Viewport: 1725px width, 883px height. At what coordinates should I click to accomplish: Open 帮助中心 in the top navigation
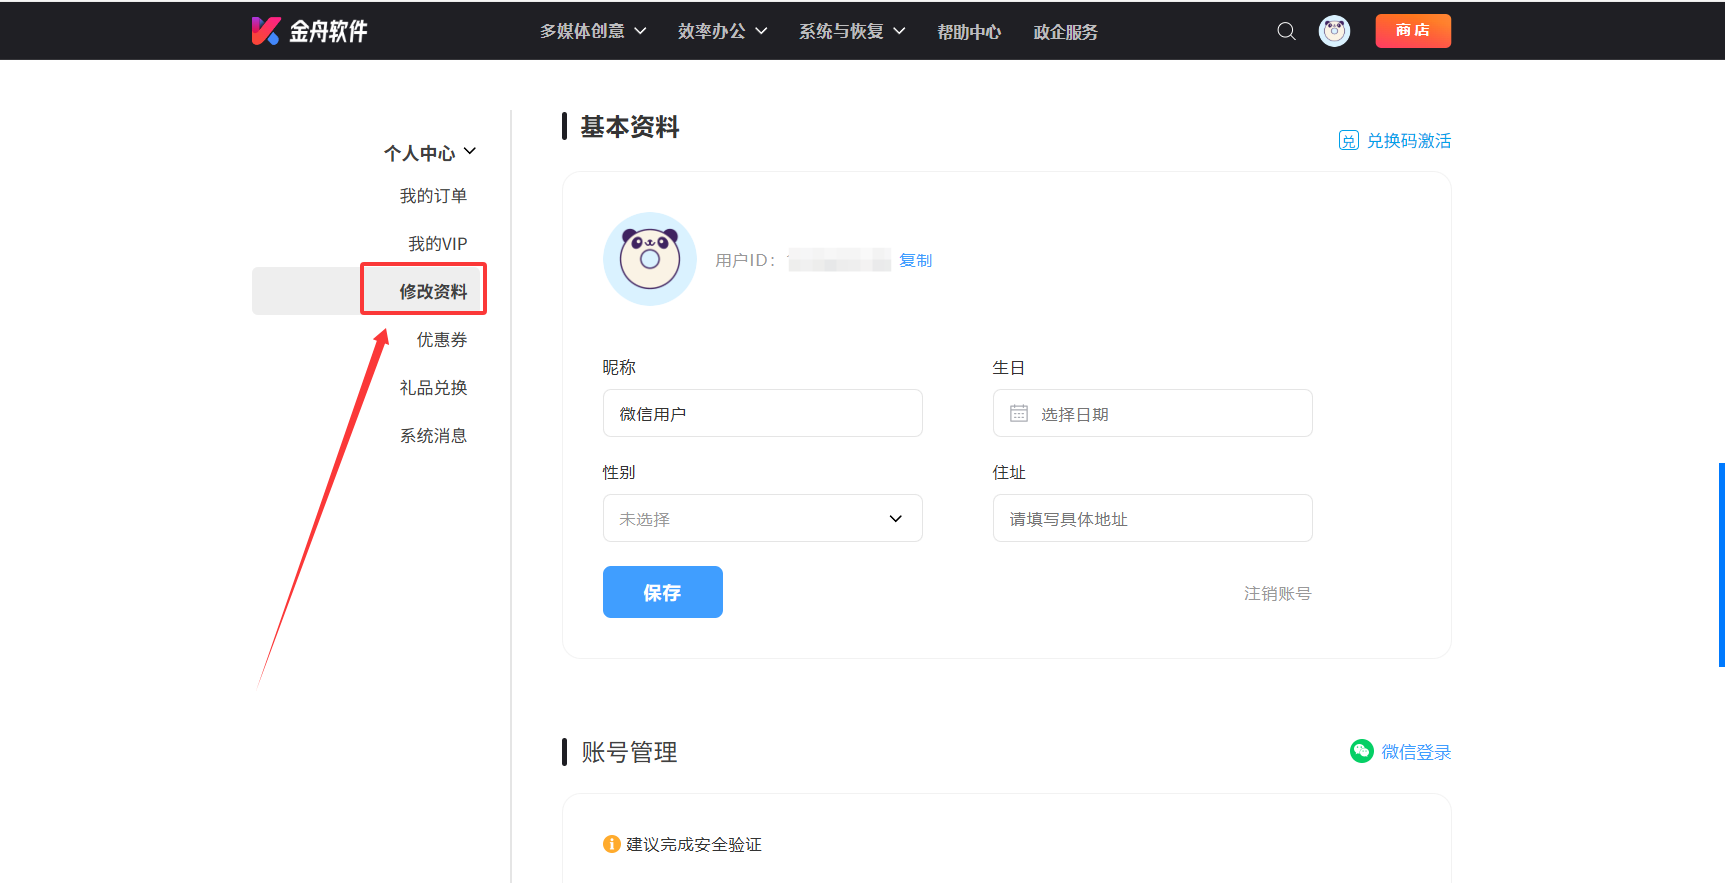(x=968, y=32)
